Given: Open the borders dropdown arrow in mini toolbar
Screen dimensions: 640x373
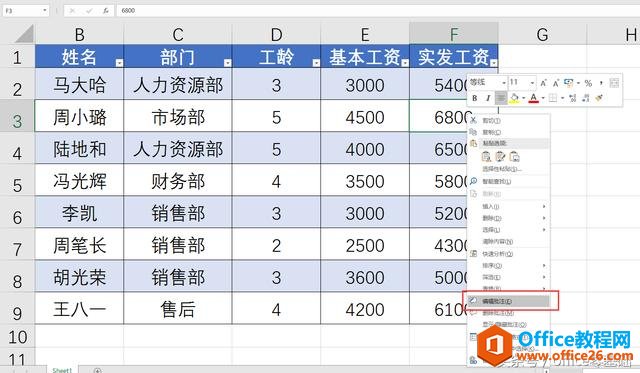Looking at the screenshot, I should [562, 98].
